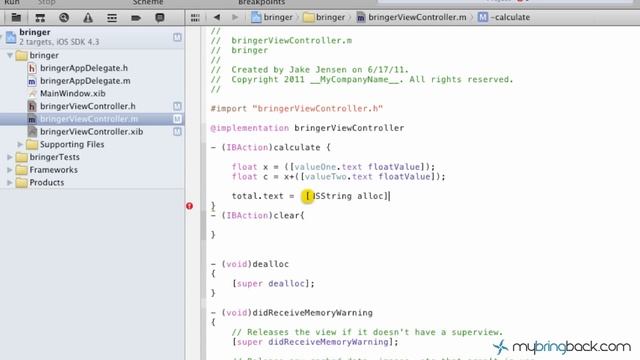Screen dimensions: 640x360
Task: Open related files grid menu icon
Action: [x=195, y=18]
